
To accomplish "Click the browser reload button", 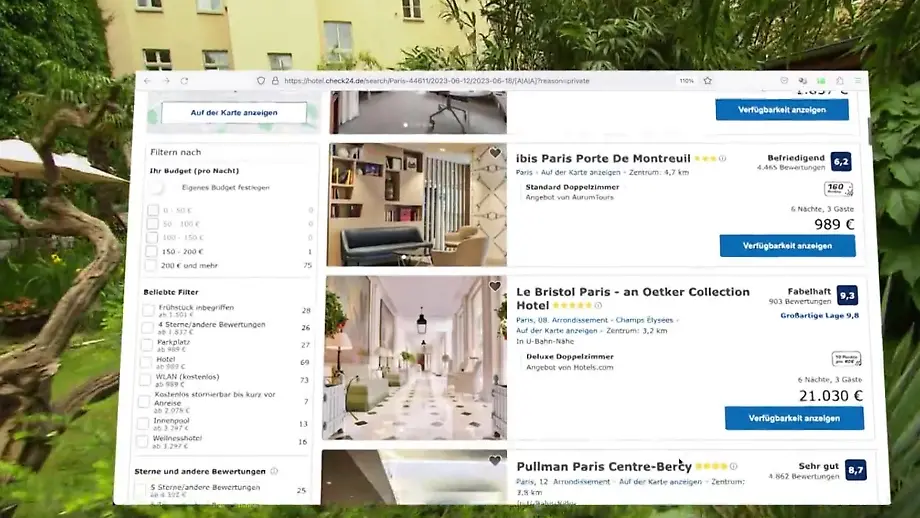I will [184, 81].
